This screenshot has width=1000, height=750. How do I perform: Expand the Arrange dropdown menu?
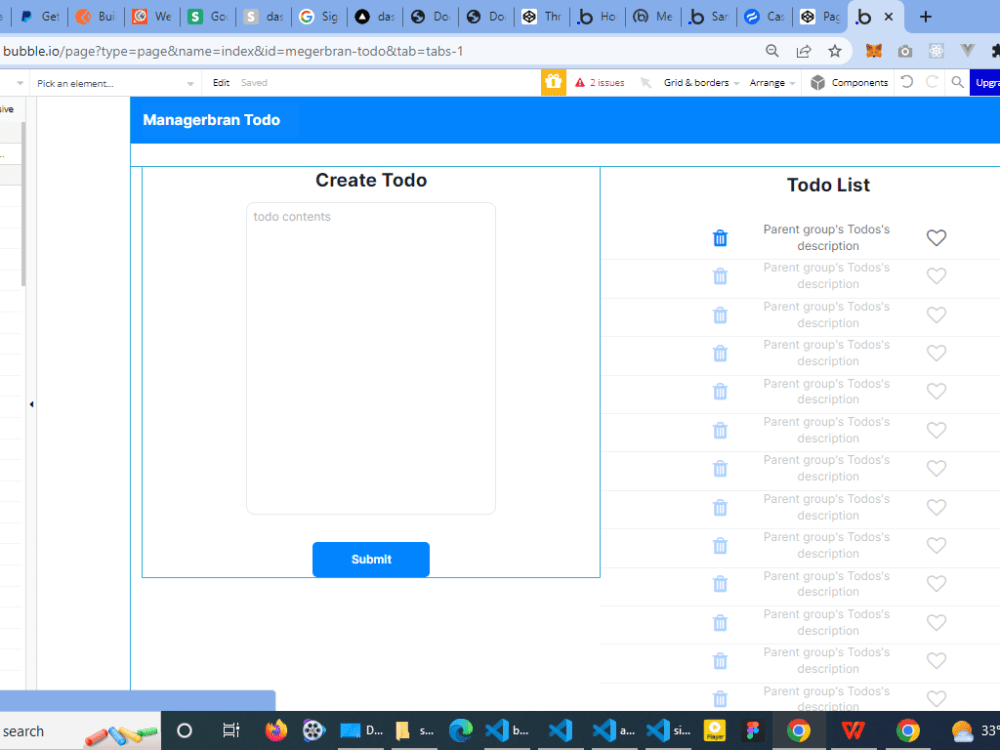(772, 83)
